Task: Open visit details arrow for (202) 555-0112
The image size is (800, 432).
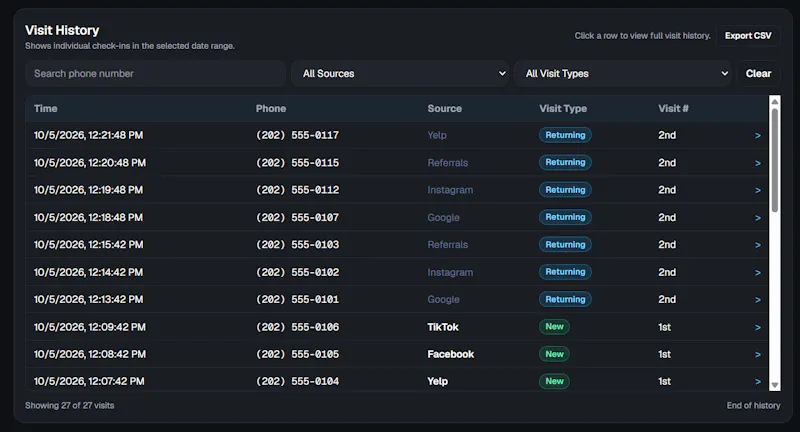Action: 758,190
